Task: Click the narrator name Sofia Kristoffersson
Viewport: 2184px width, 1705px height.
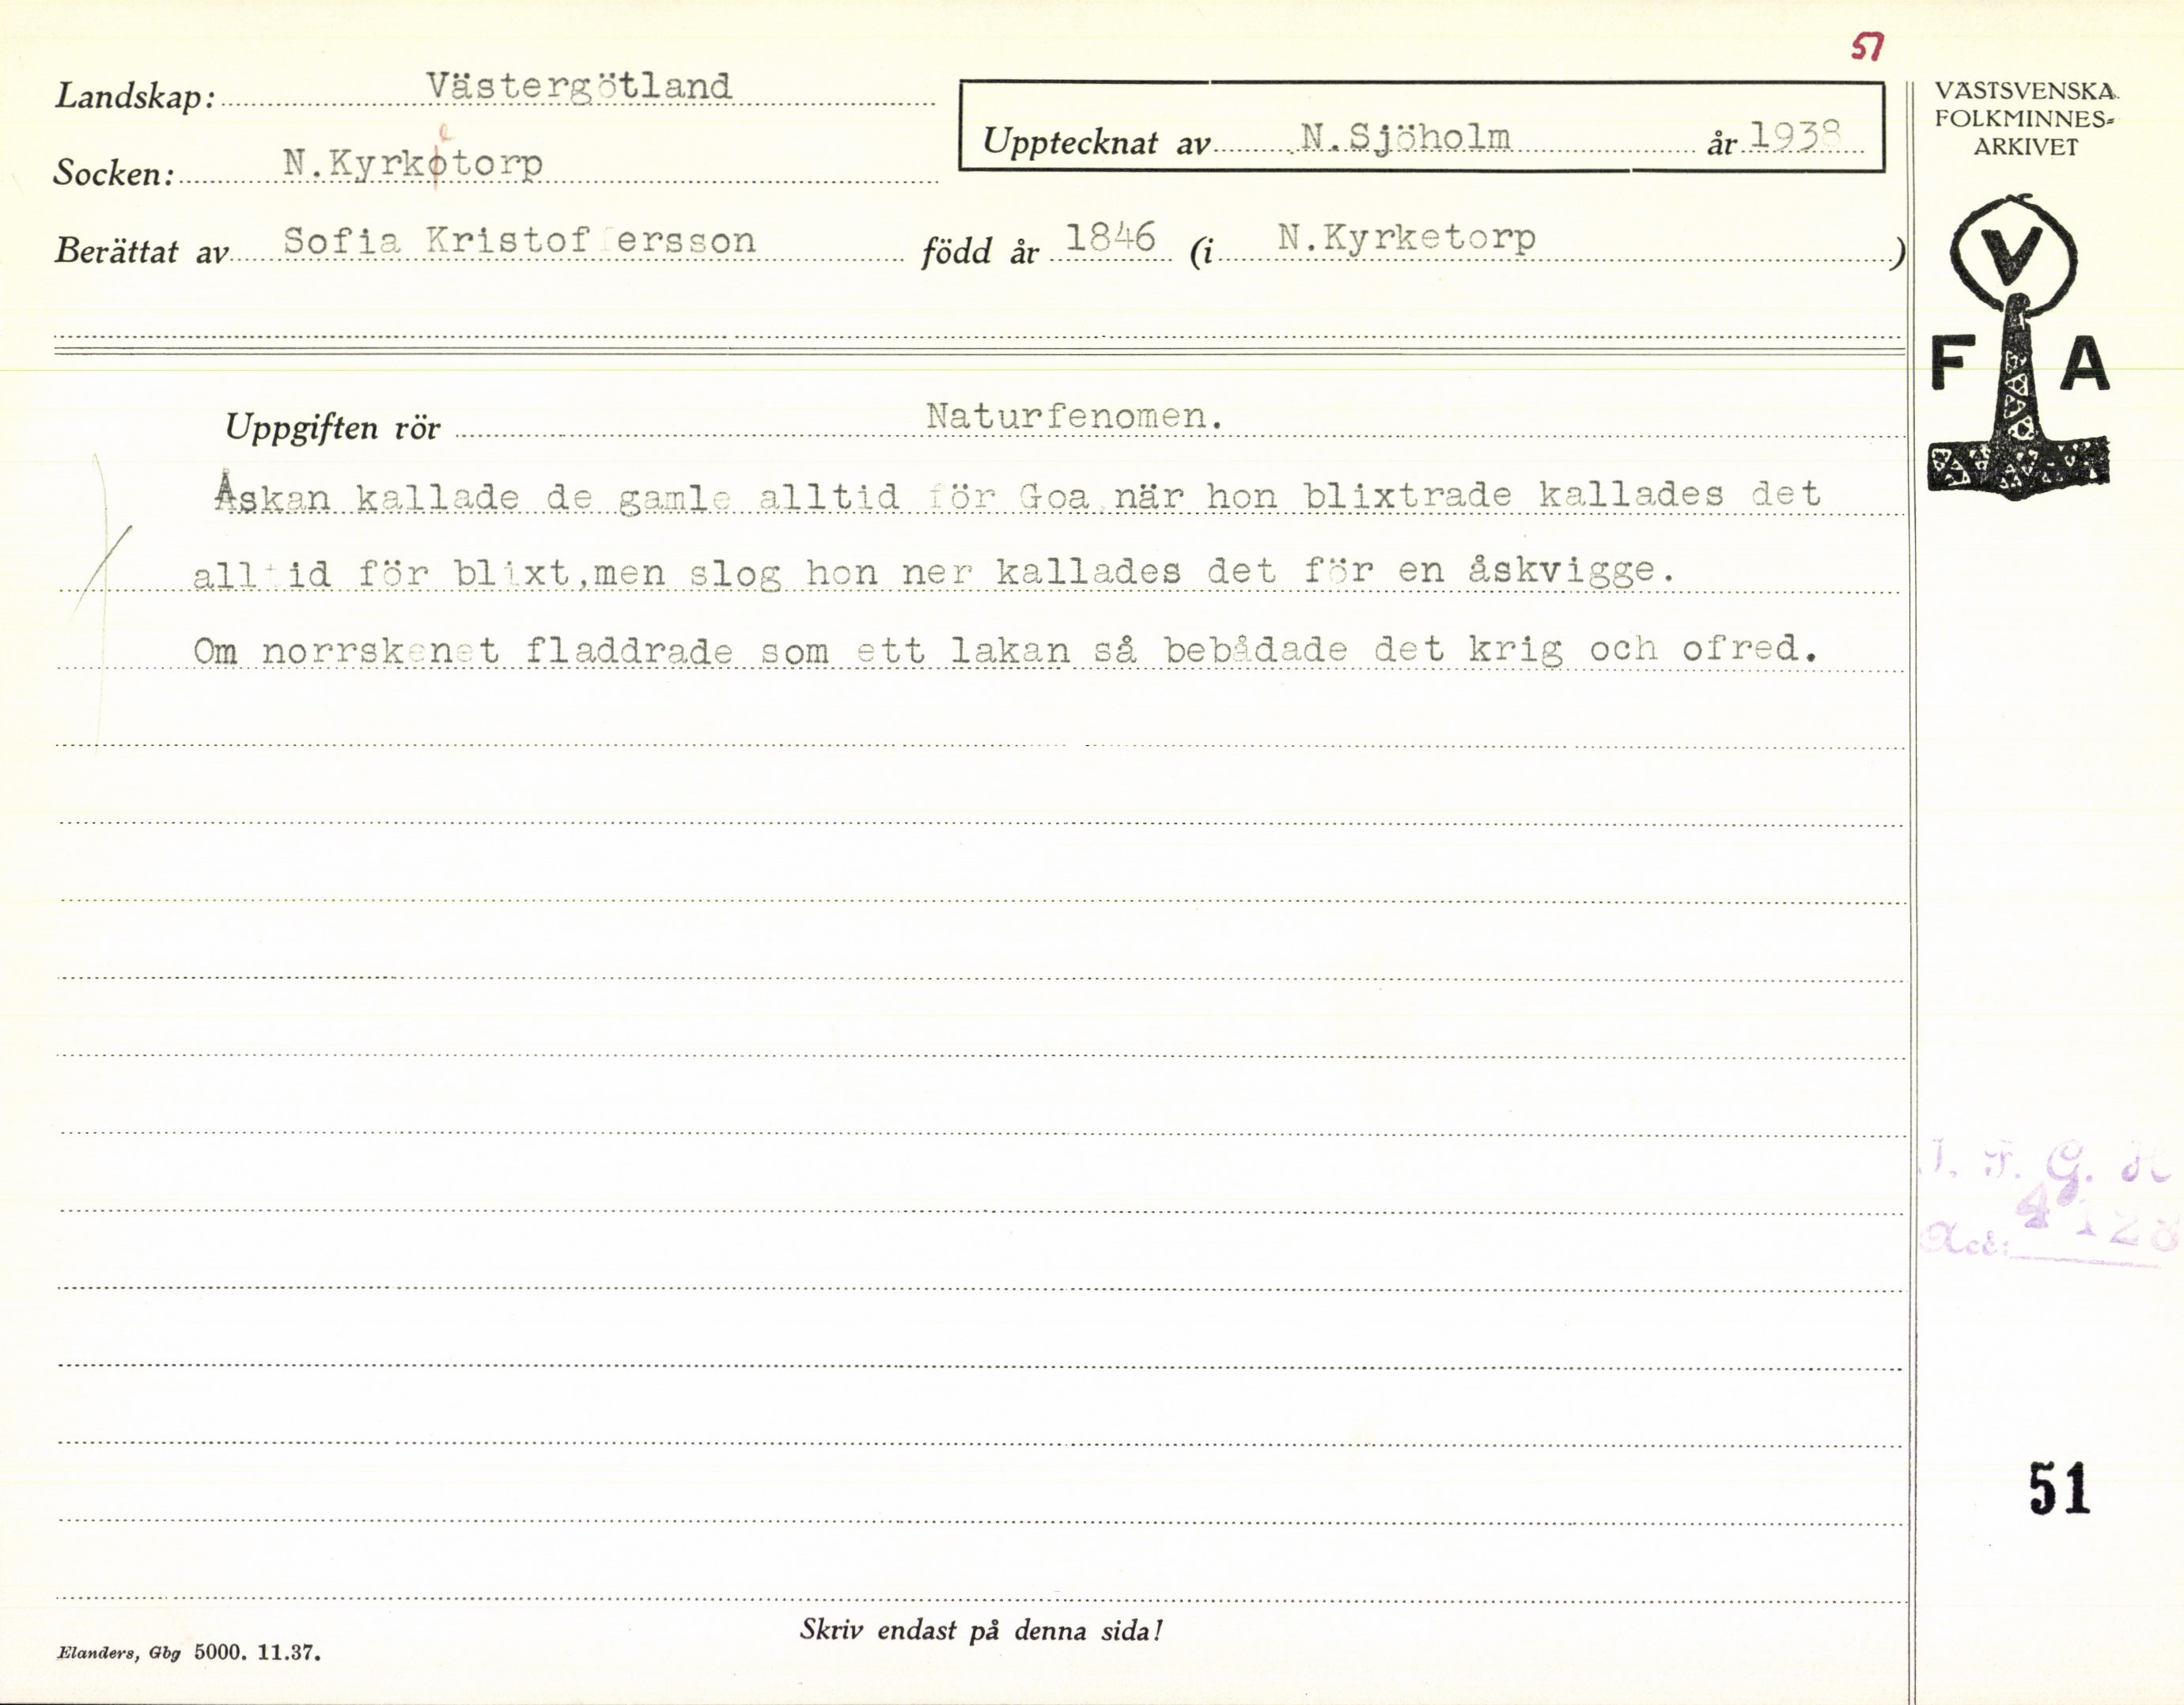Action: [x=518, y=241]
